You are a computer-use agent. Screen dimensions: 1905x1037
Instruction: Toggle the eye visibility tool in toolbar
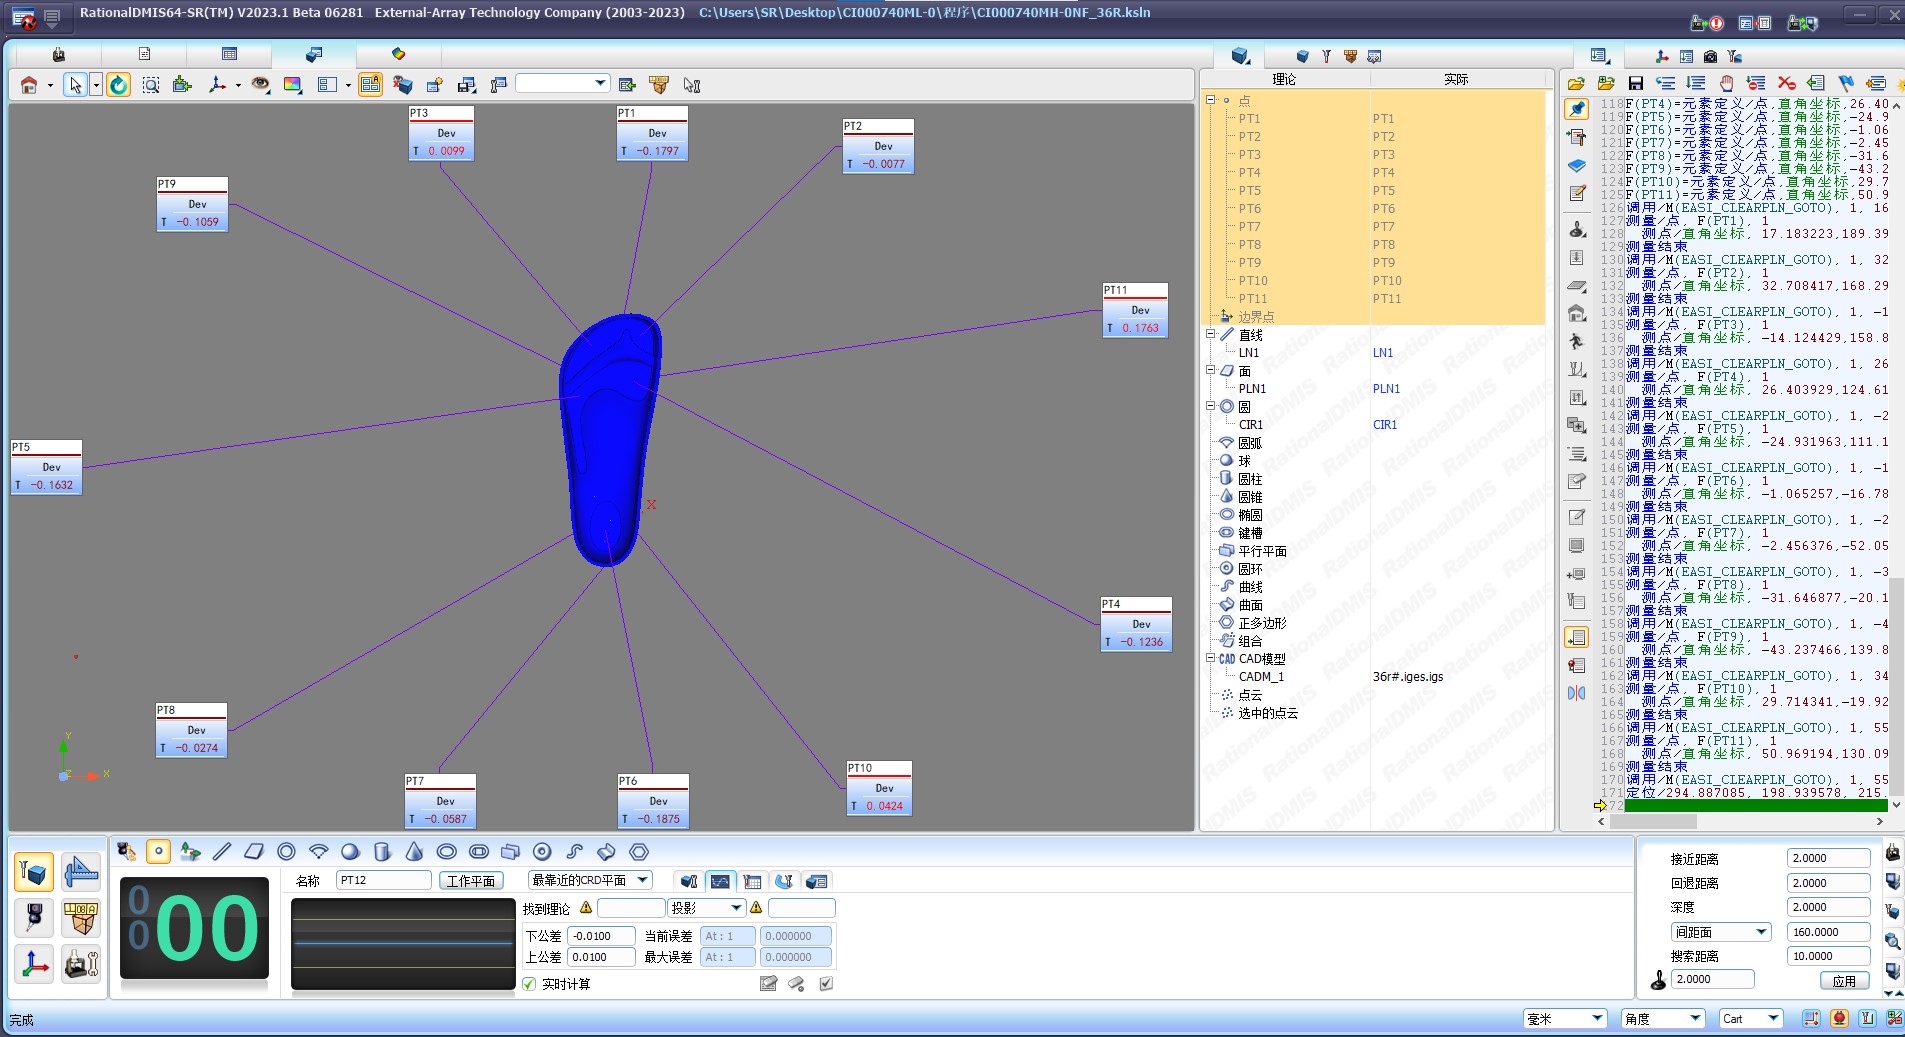coord(260,85)
